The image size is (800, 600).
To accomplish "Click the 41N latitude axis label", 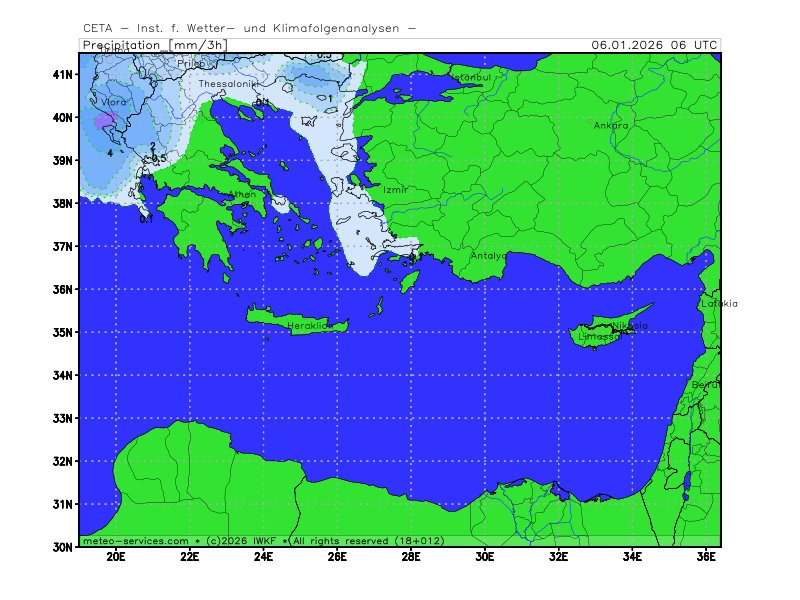I will pos(63,75).
